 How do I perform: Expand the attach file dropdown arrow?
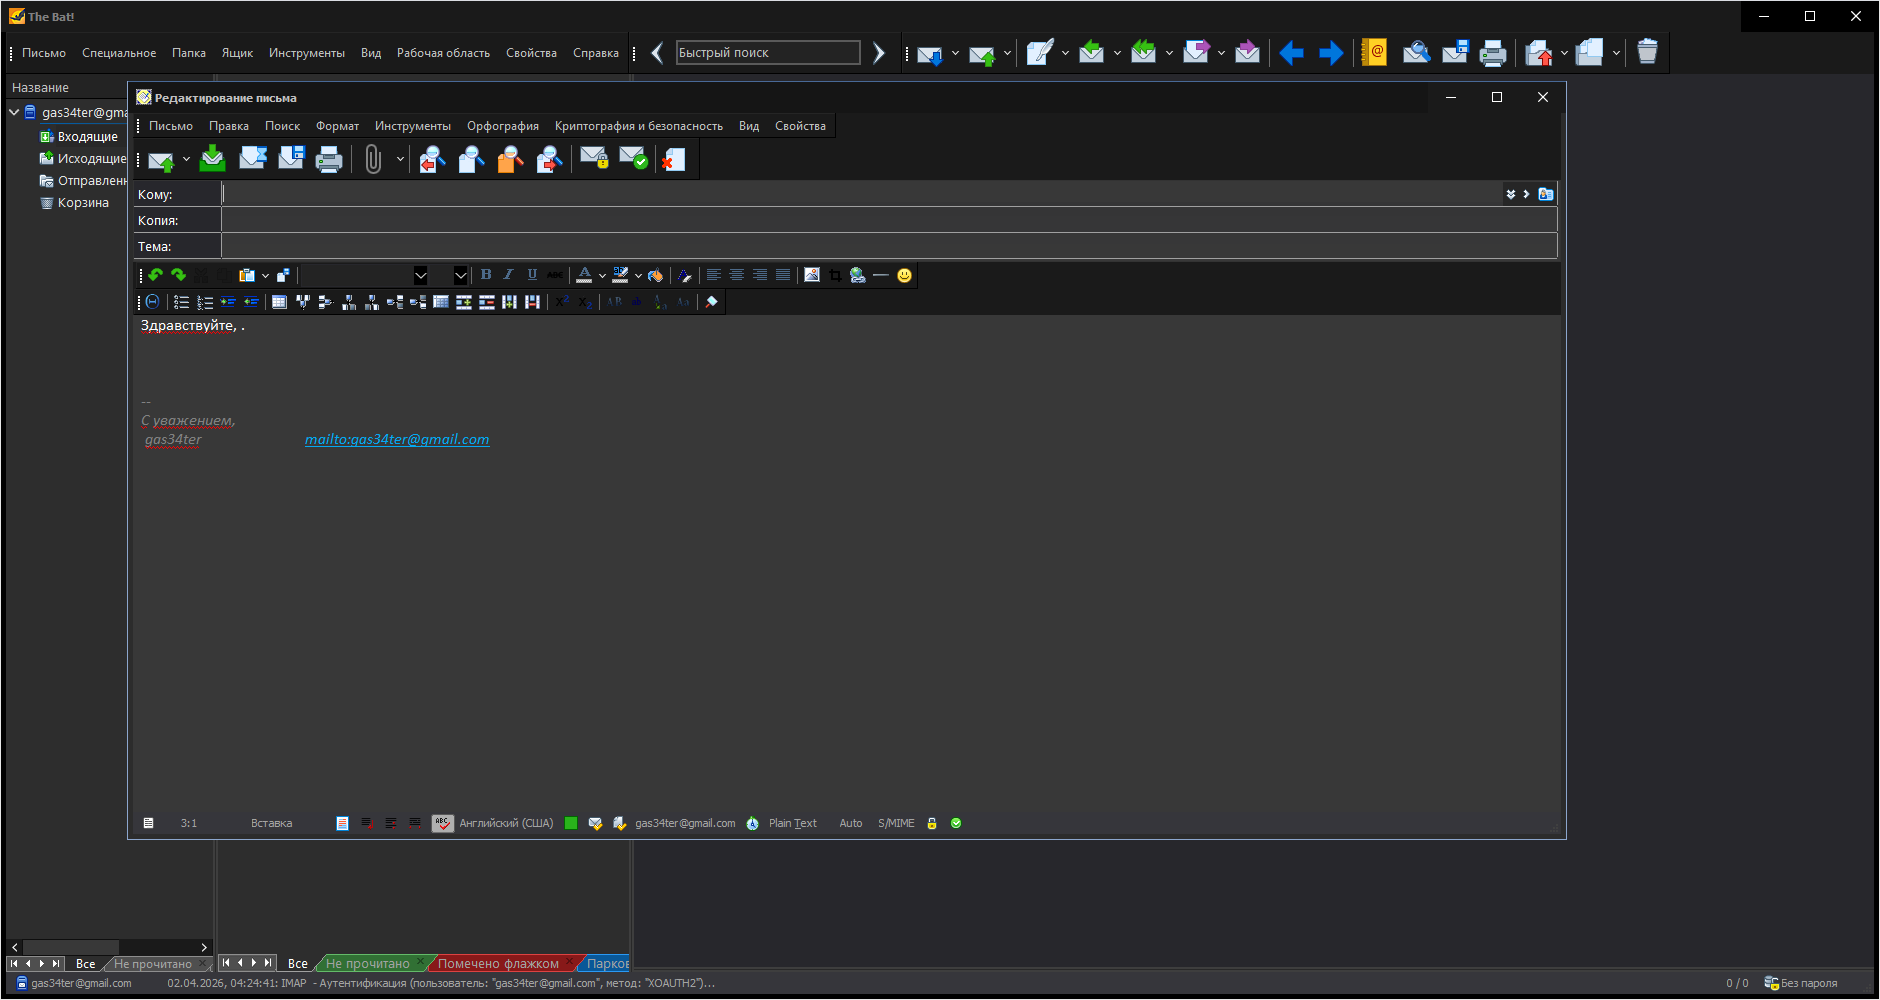coord(400,160)
